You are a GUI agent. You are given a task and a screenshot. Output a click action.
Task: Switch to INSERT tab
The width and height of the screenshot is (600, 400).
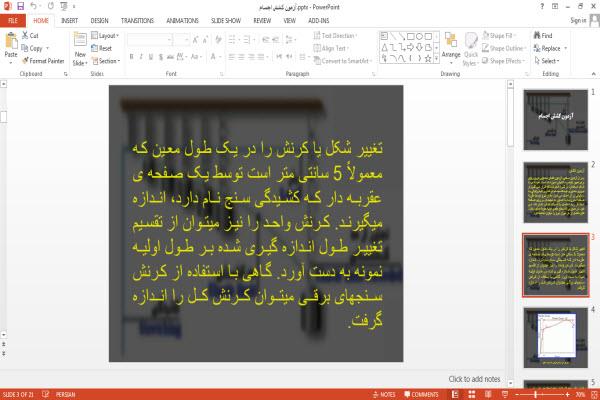tap(69, 21)
